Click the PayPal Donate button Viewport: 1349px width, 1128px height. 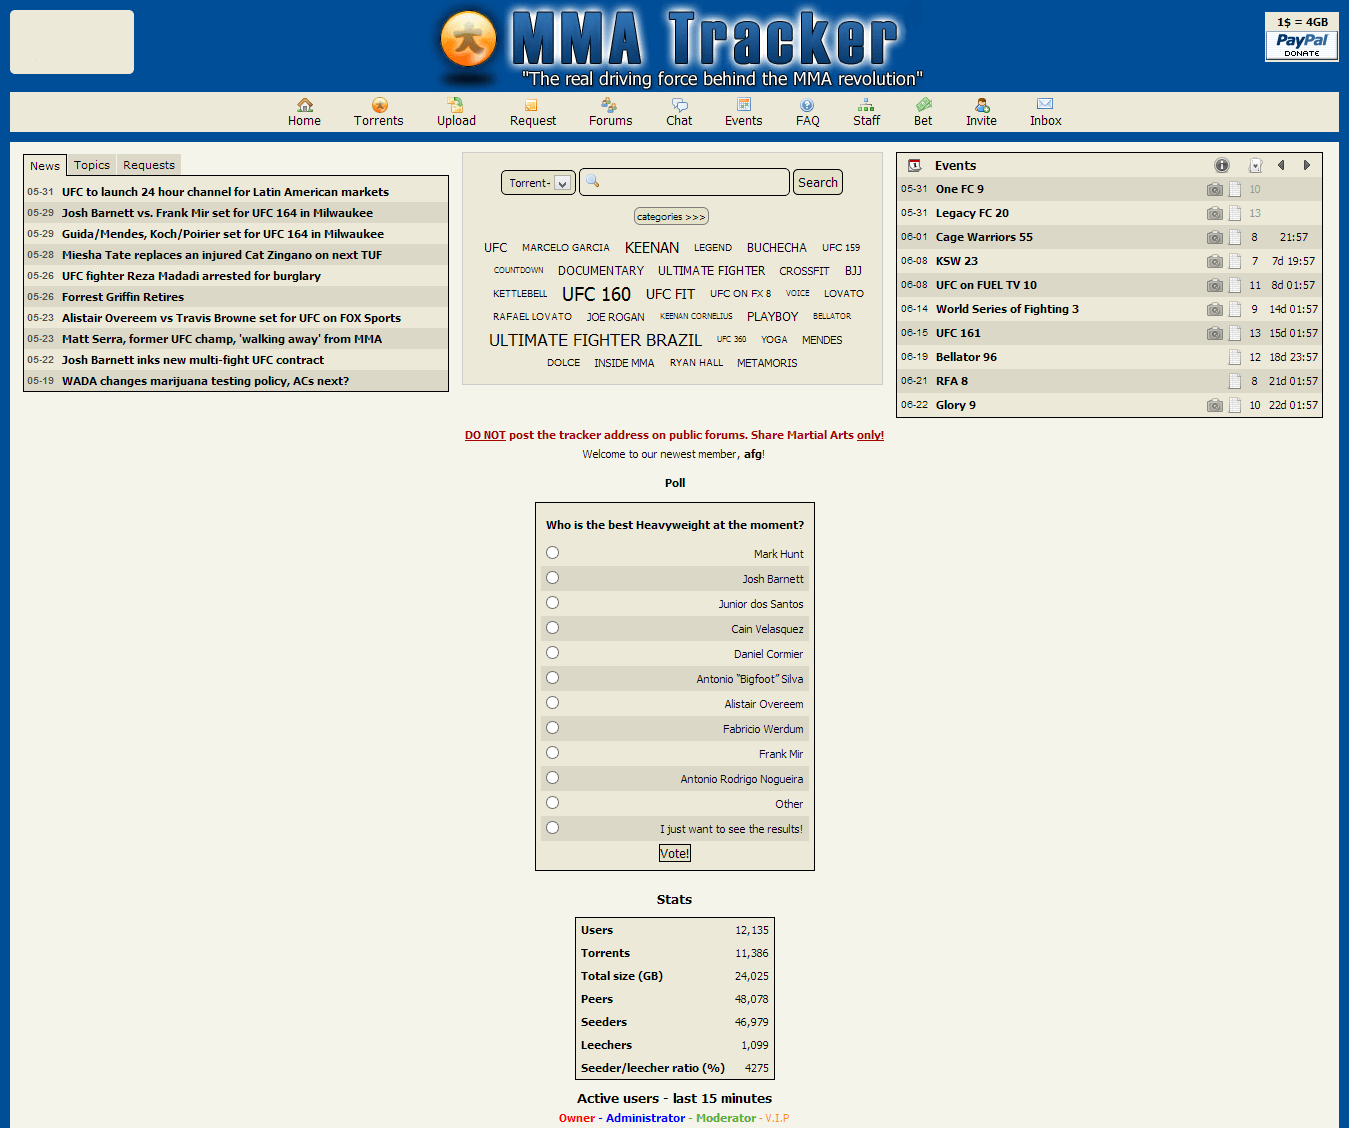1301,45
